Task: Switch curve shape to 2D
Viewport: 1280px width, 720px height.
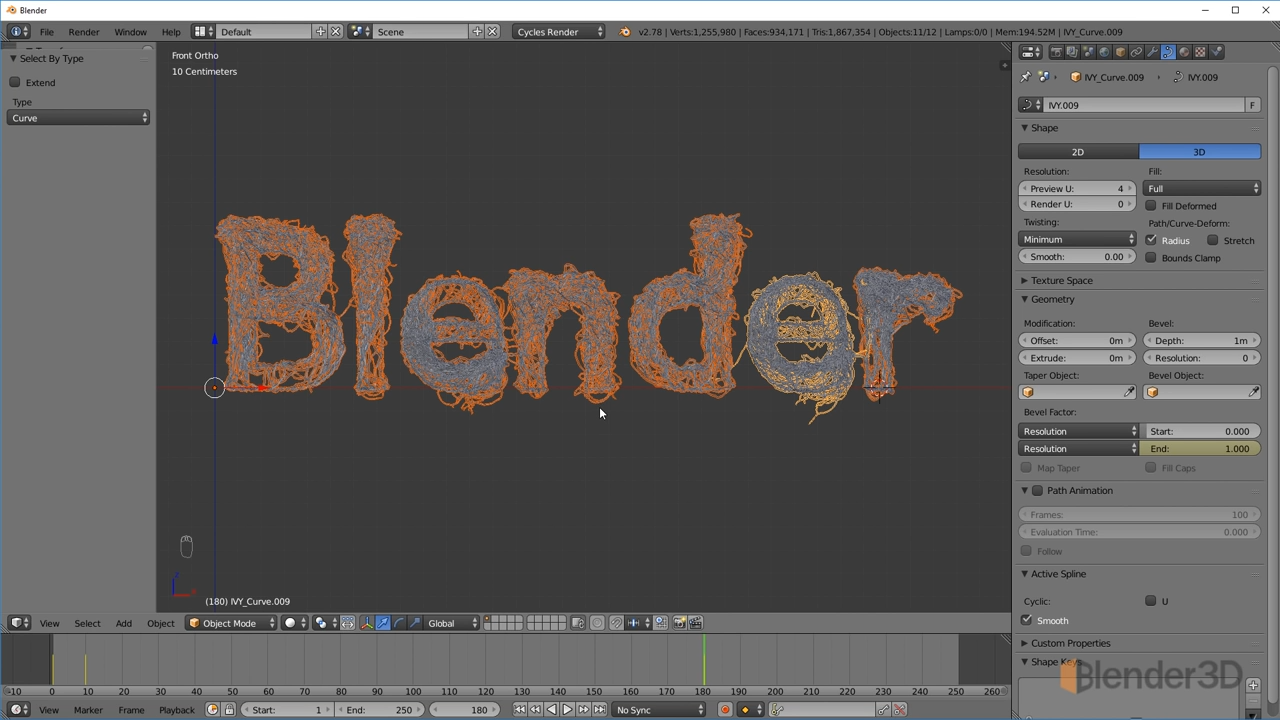Action: pos(1078,152)
